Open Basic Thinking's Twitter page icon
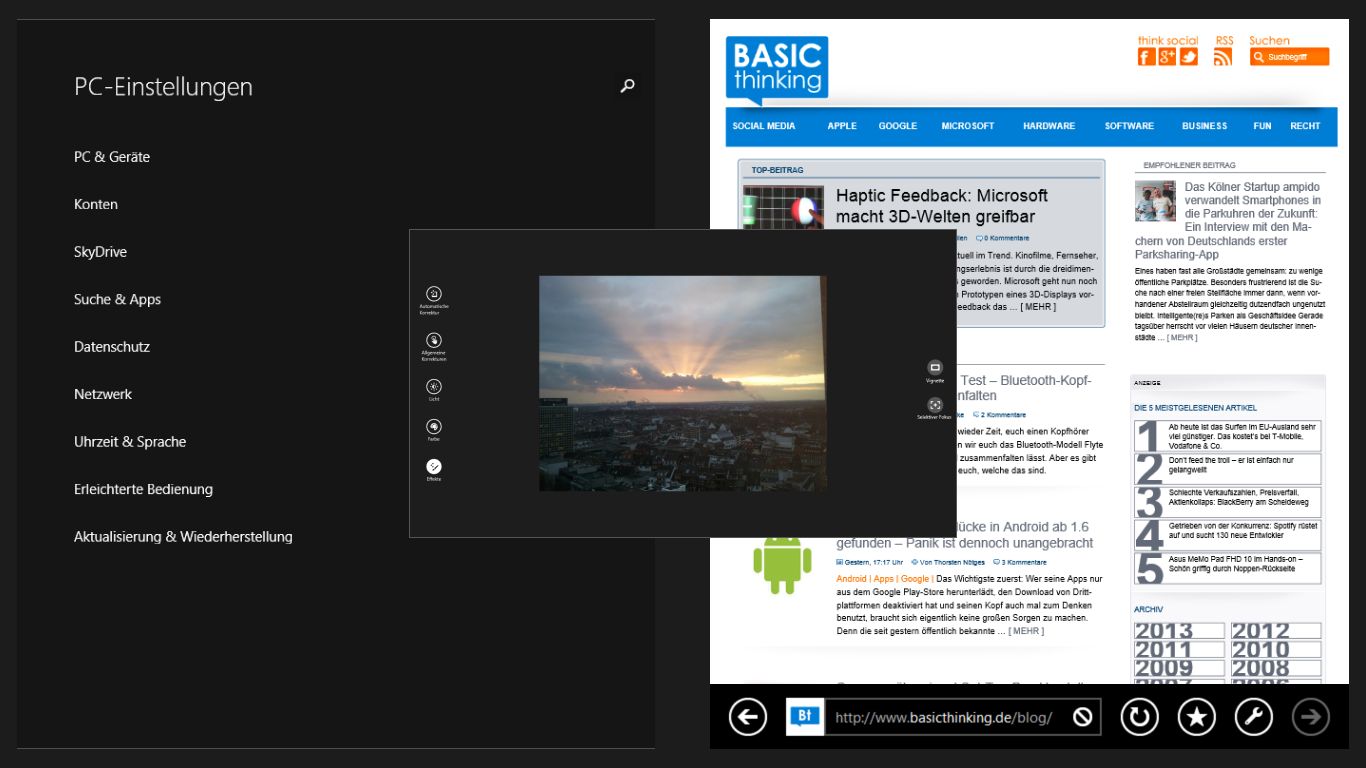The height and width of the screenshot is (768, 1366). click(x=1188, y=57)
